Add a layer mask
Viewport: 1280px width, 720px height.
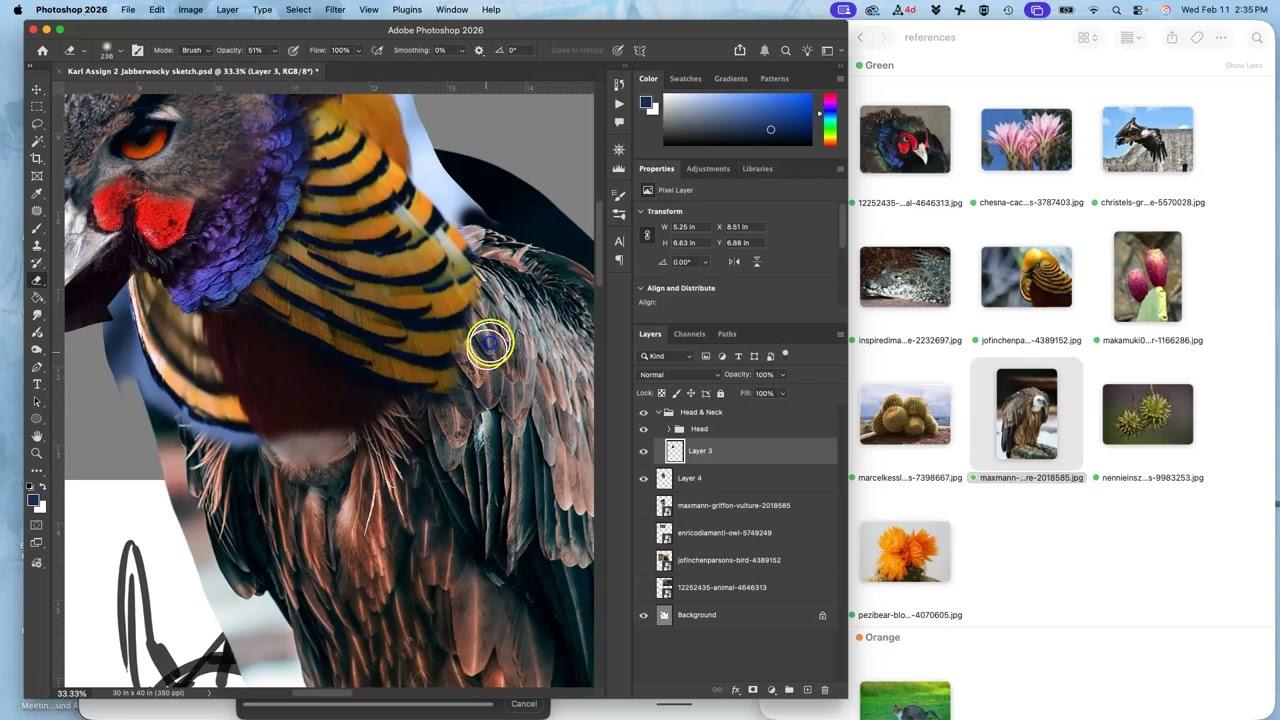753,690
